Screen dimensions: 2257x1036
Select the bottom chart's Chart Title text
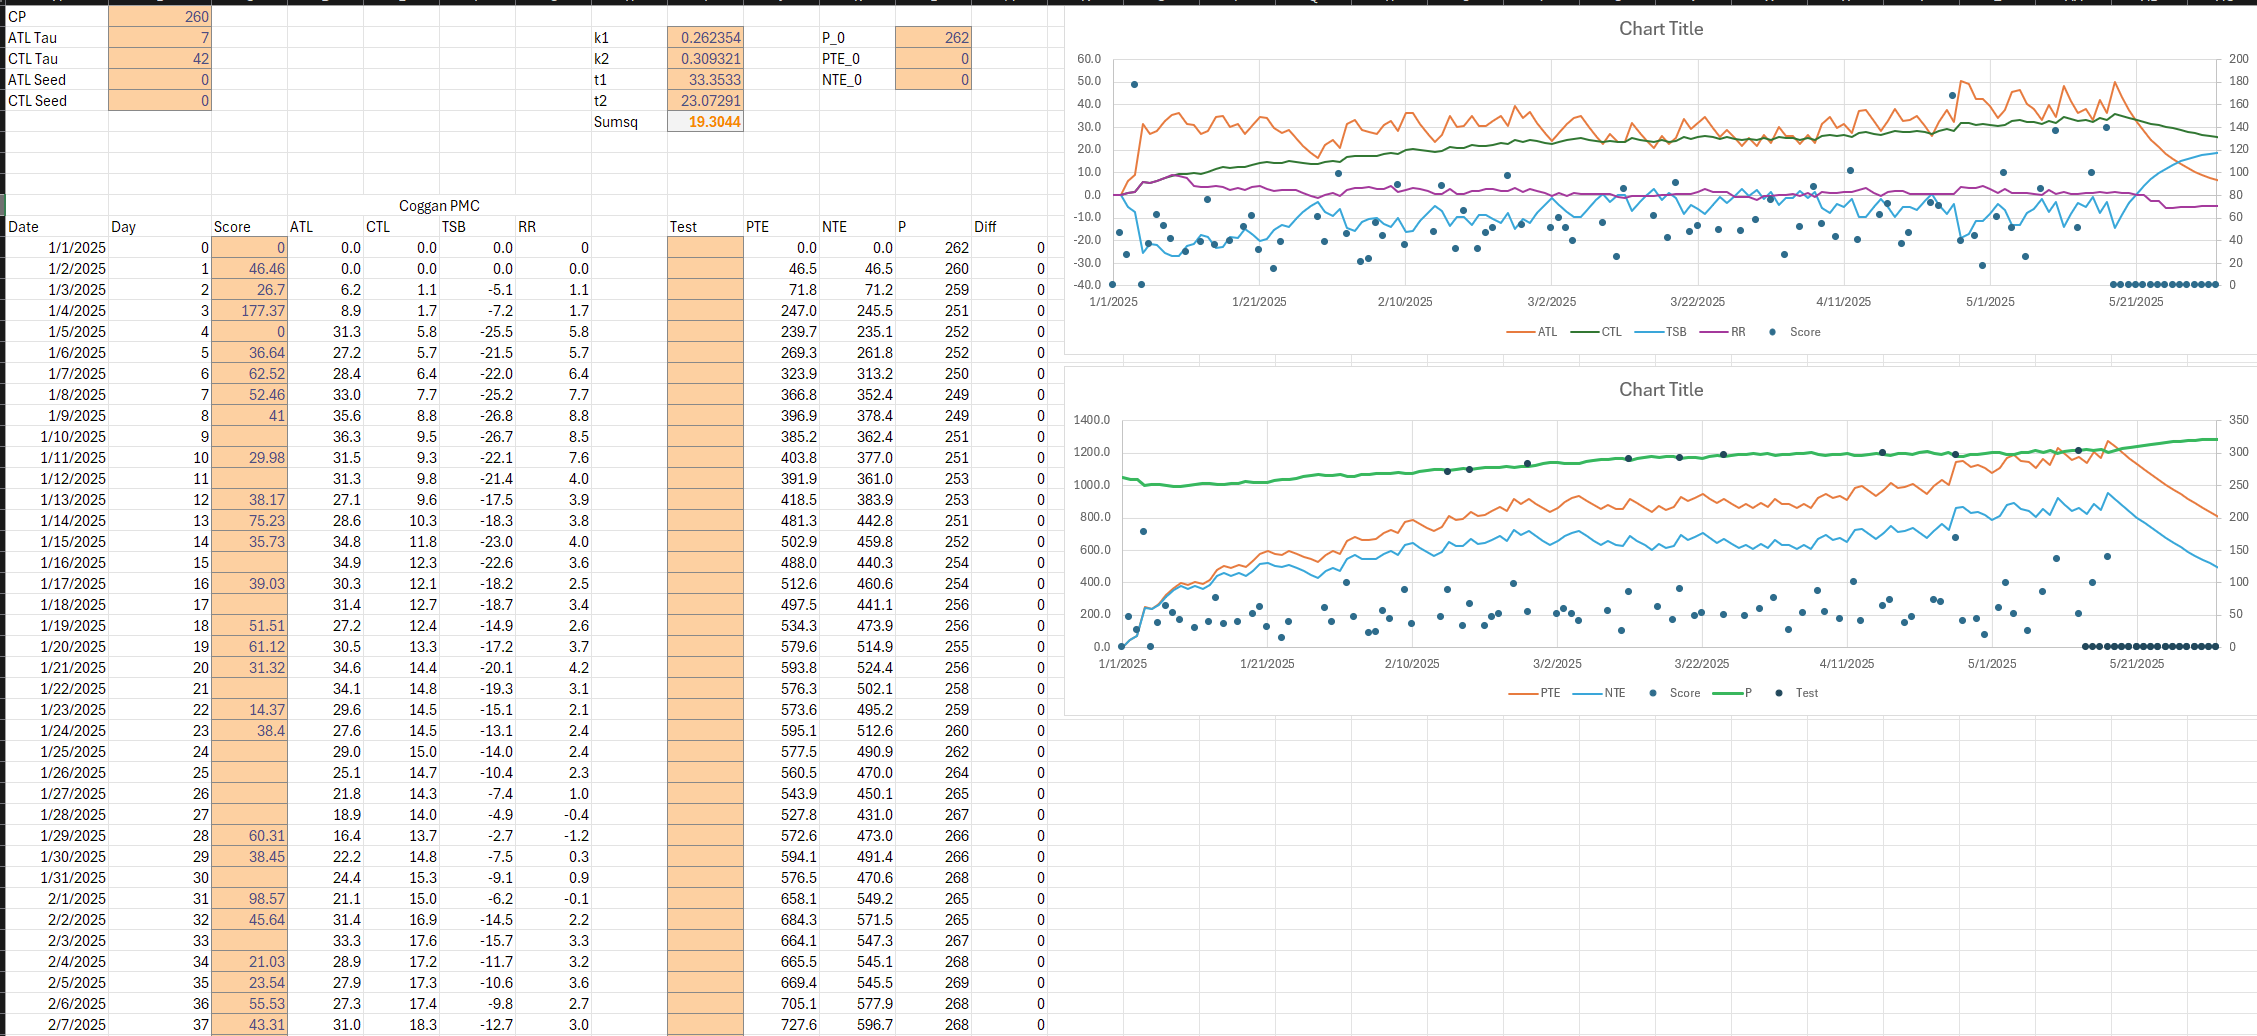[x=1660, y=390]
